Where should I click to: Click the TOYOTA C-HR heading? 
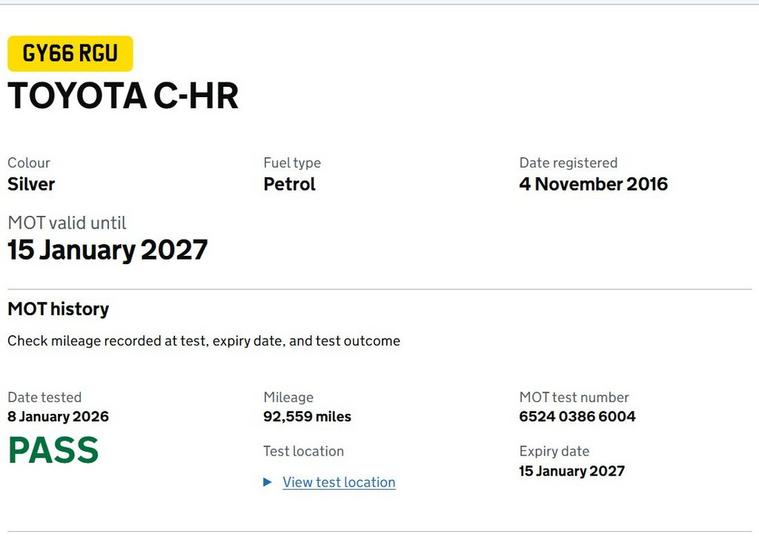point(123,96)
